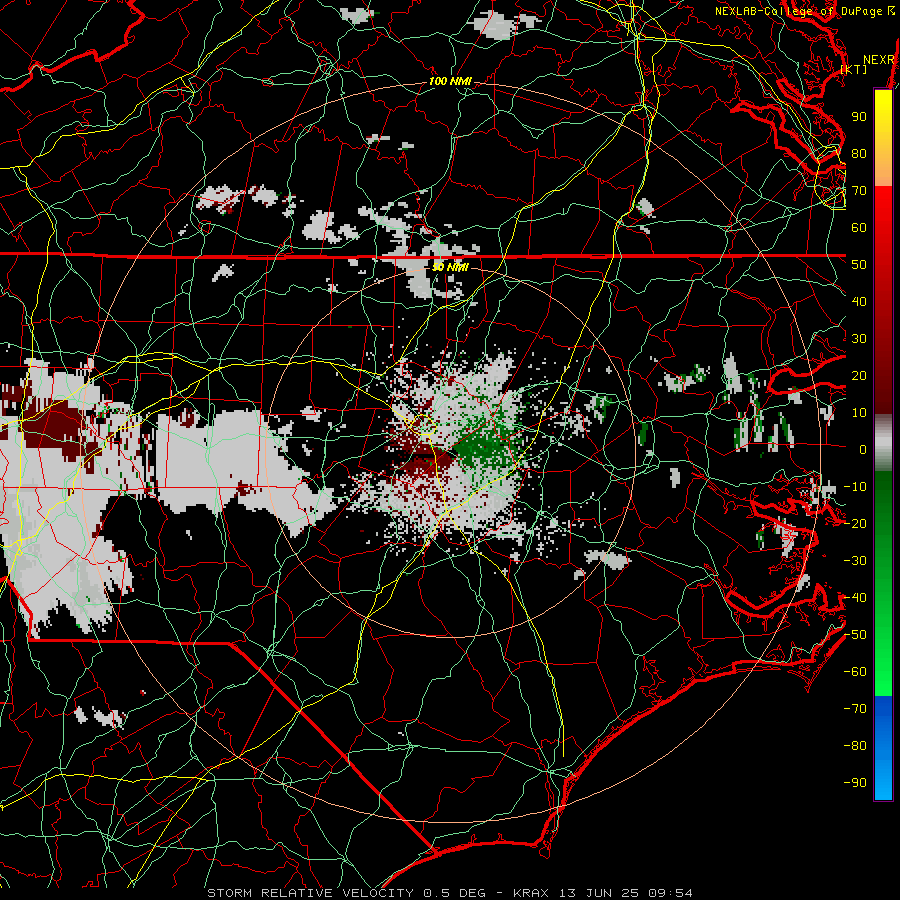This screenshot has width=900, height=900.
Task: Click the 10 value on the velocity scale
Action: point(859,413)
